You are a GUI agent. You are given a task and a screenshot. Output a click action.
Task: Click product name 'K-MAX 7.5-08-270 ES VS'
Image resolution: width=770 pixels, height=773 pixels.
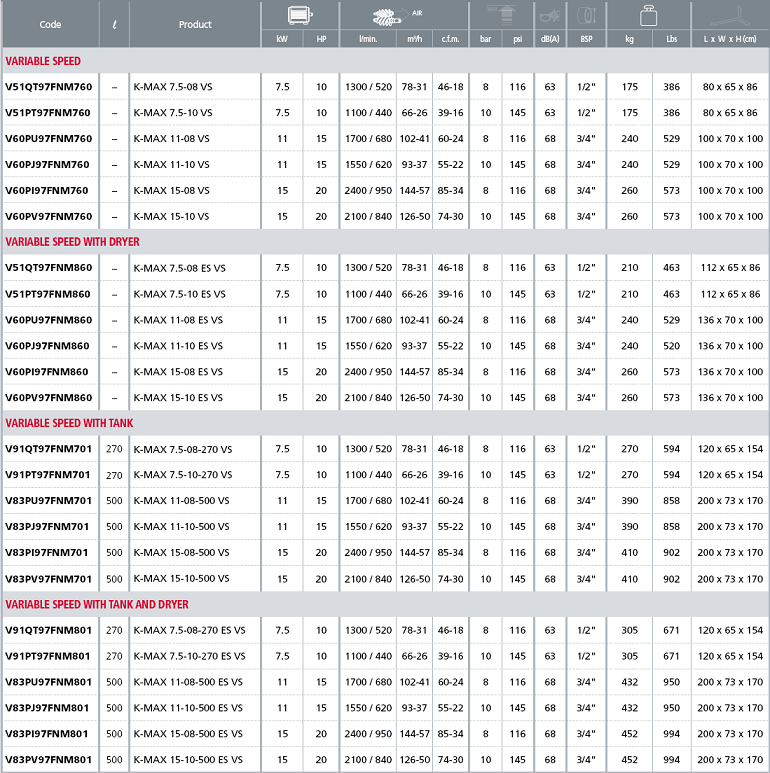[189, 630]
